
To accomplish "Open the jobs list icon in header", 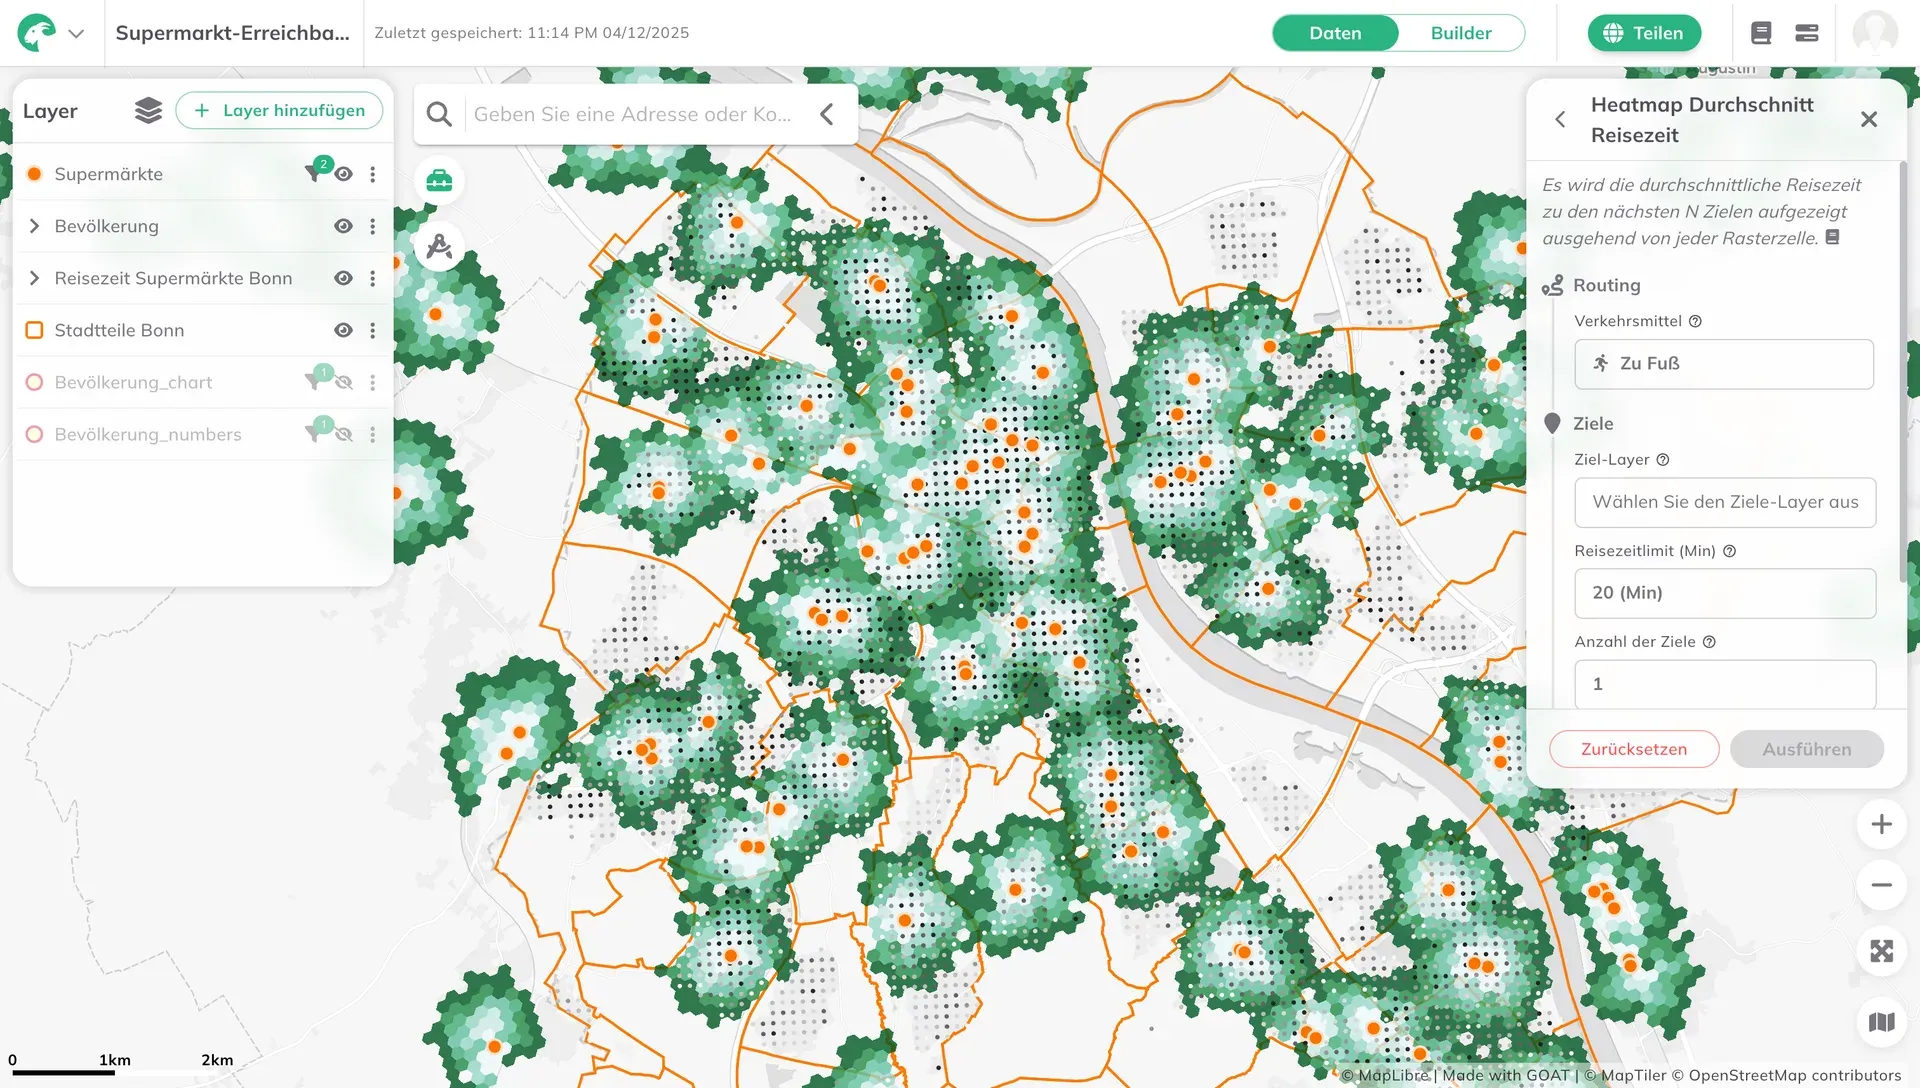I will coord(1806,33).
